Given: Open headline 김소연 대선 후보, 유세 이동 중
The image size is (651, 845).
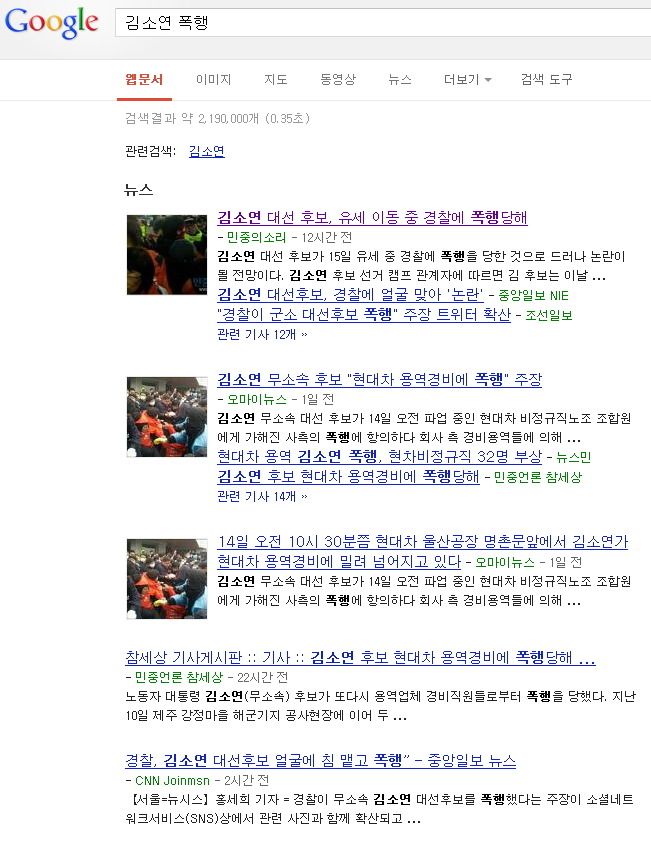Looking at the screenshot, I should pos(372,217).
